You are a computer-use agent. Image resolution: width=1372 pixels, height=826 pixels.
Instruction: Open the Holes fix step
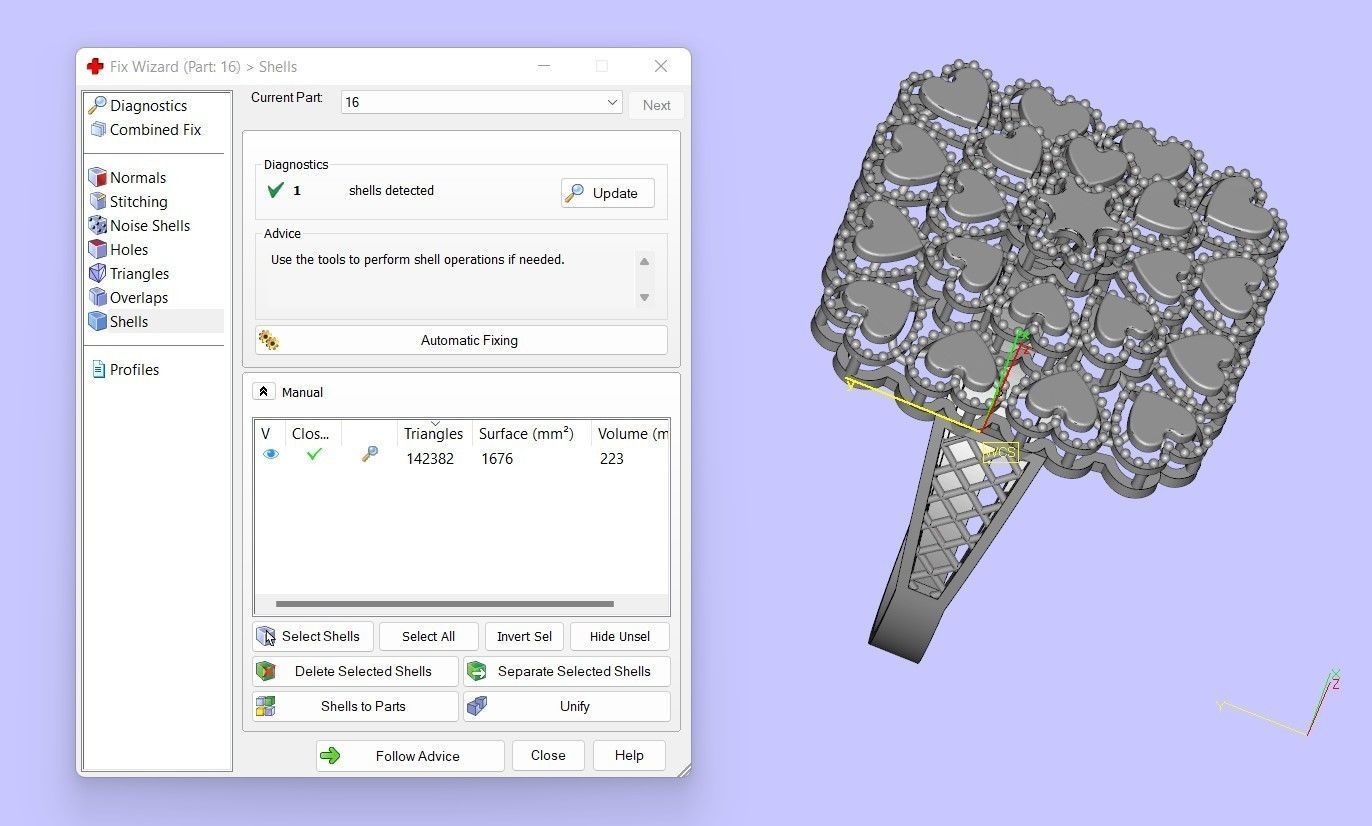click(118, 249)
